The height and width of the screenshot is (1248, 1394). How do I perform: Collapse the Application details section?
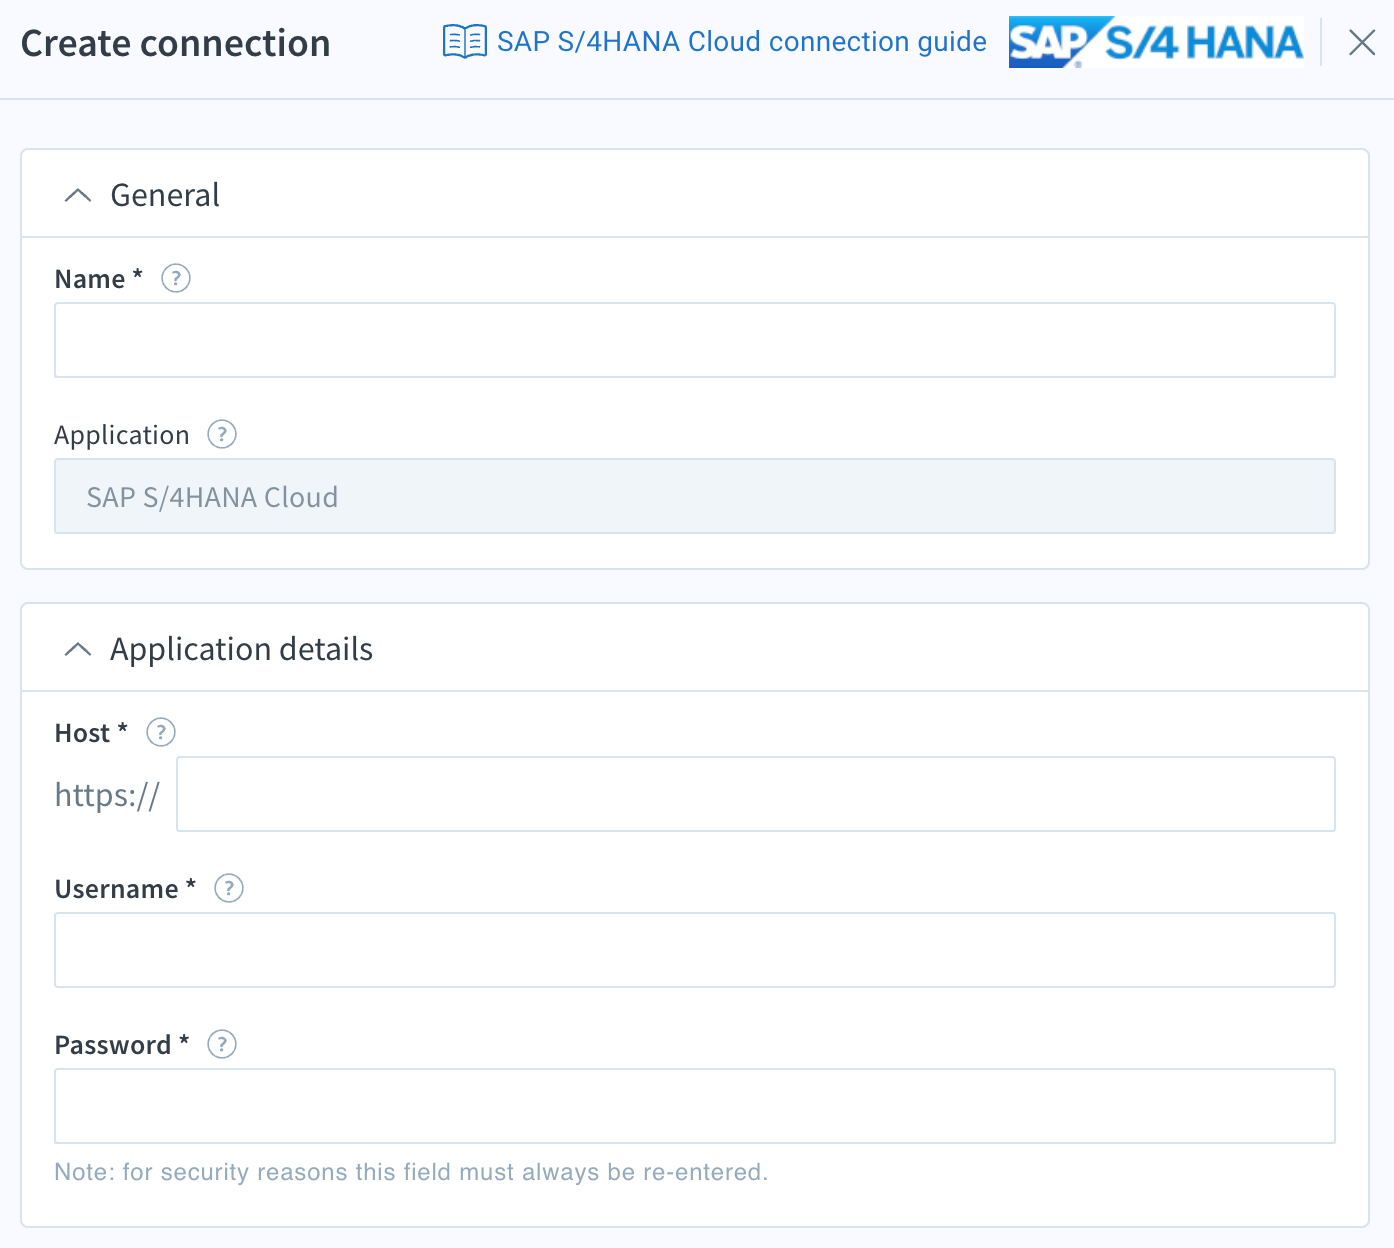(78, 649)
